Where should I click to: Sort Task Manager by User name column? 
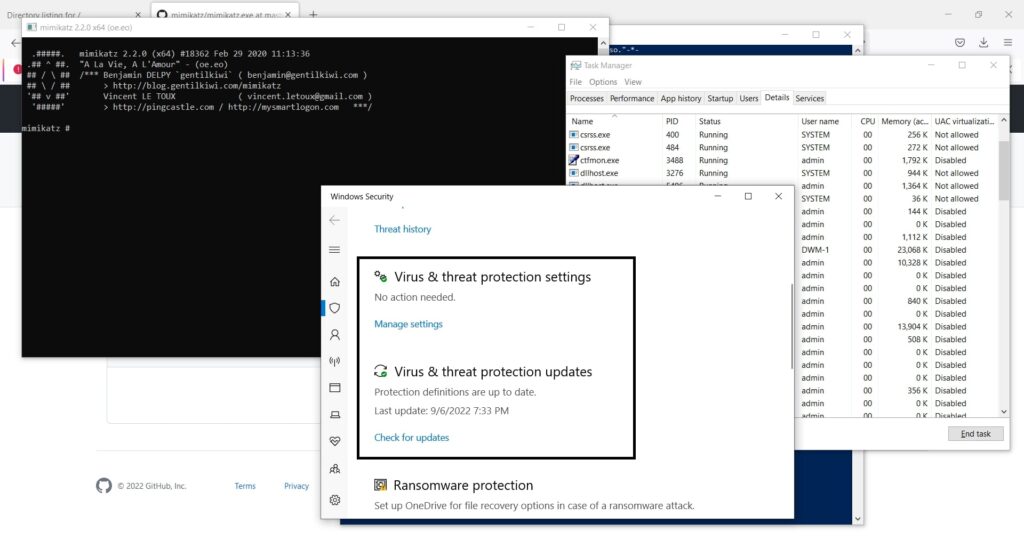[824, 121]
